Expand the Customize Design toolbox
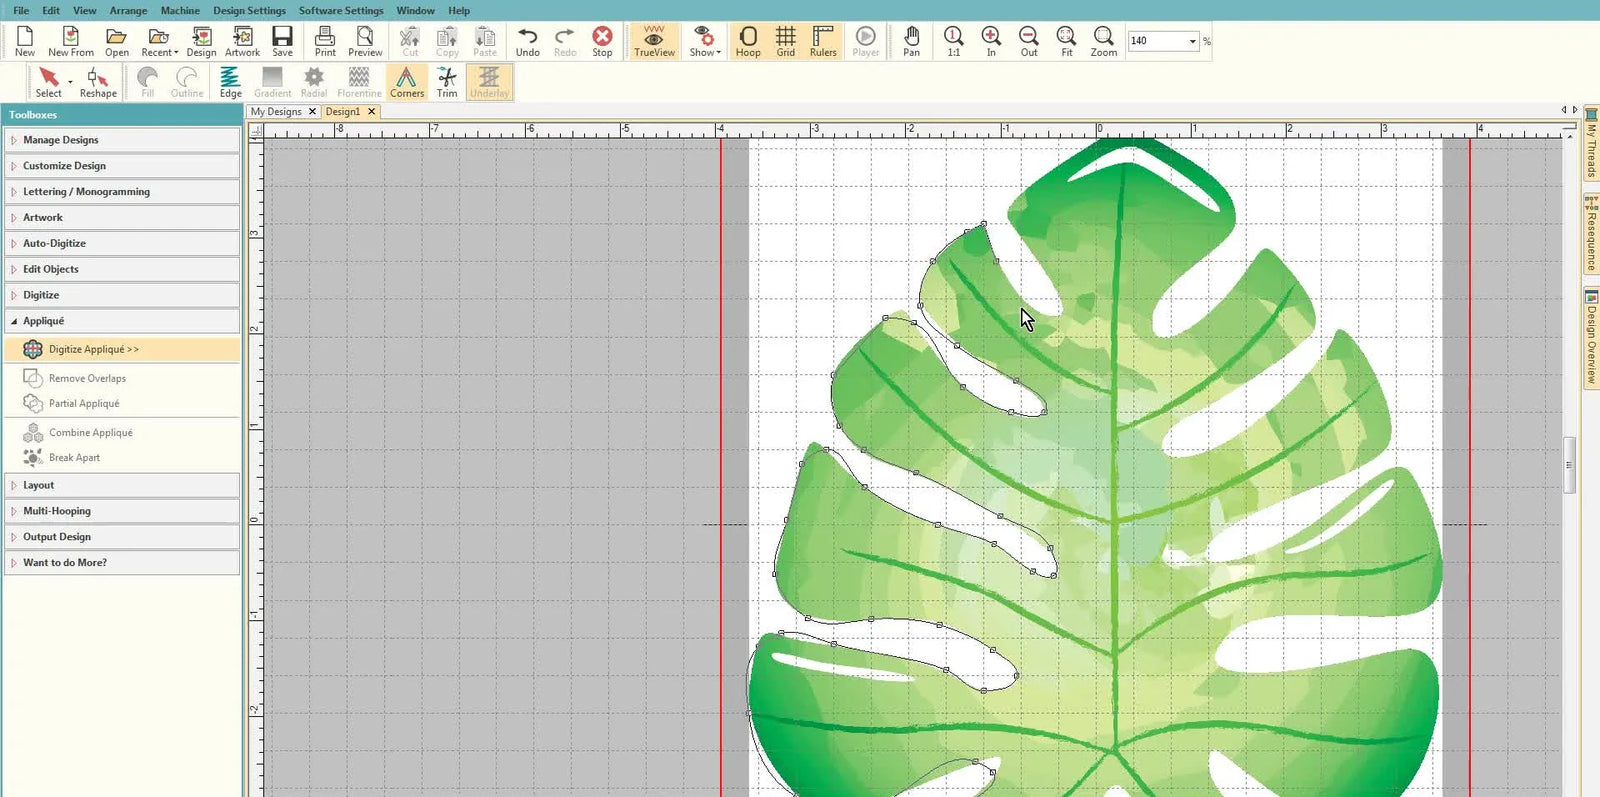The image size is (1600, 797). tap(122, 166)
